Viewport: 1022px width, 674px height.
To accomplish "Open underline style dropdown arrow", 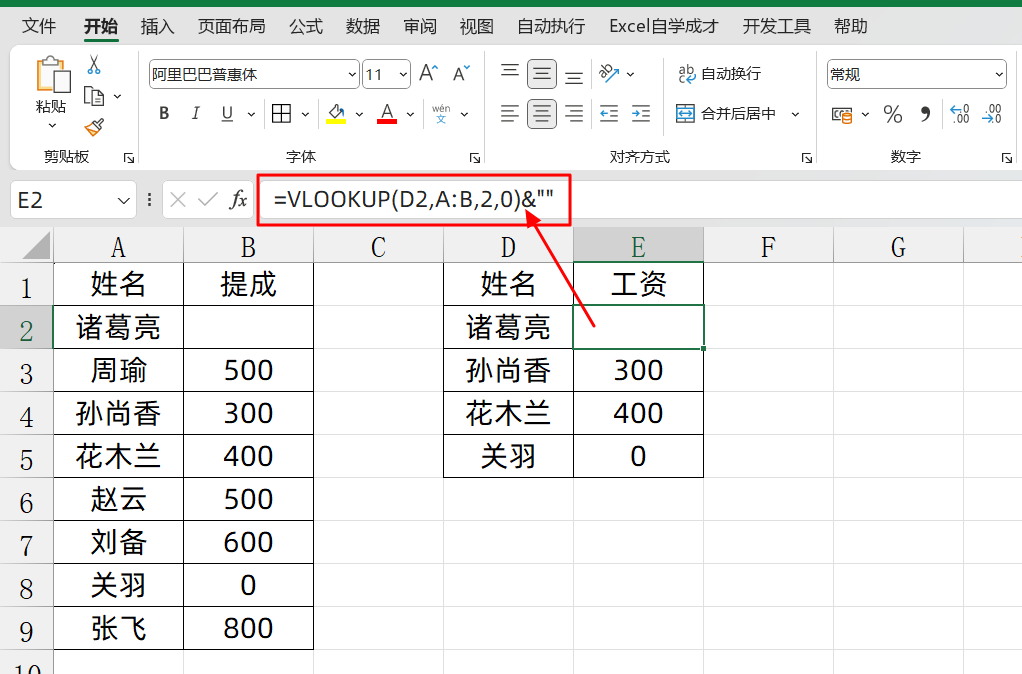I will point(251,114).
